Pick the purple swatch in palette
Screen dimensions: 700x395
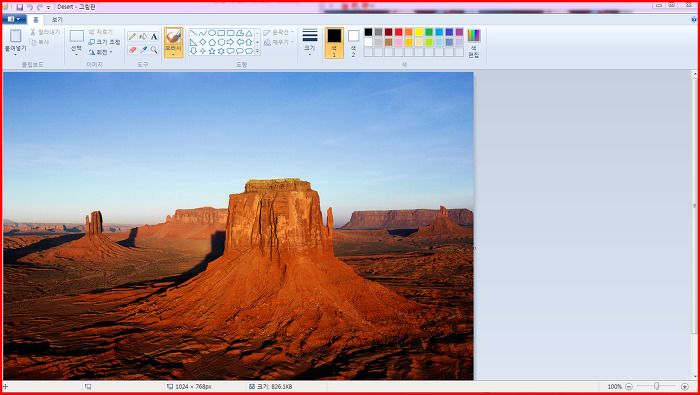pyautogui.click(x=459, y=32)
